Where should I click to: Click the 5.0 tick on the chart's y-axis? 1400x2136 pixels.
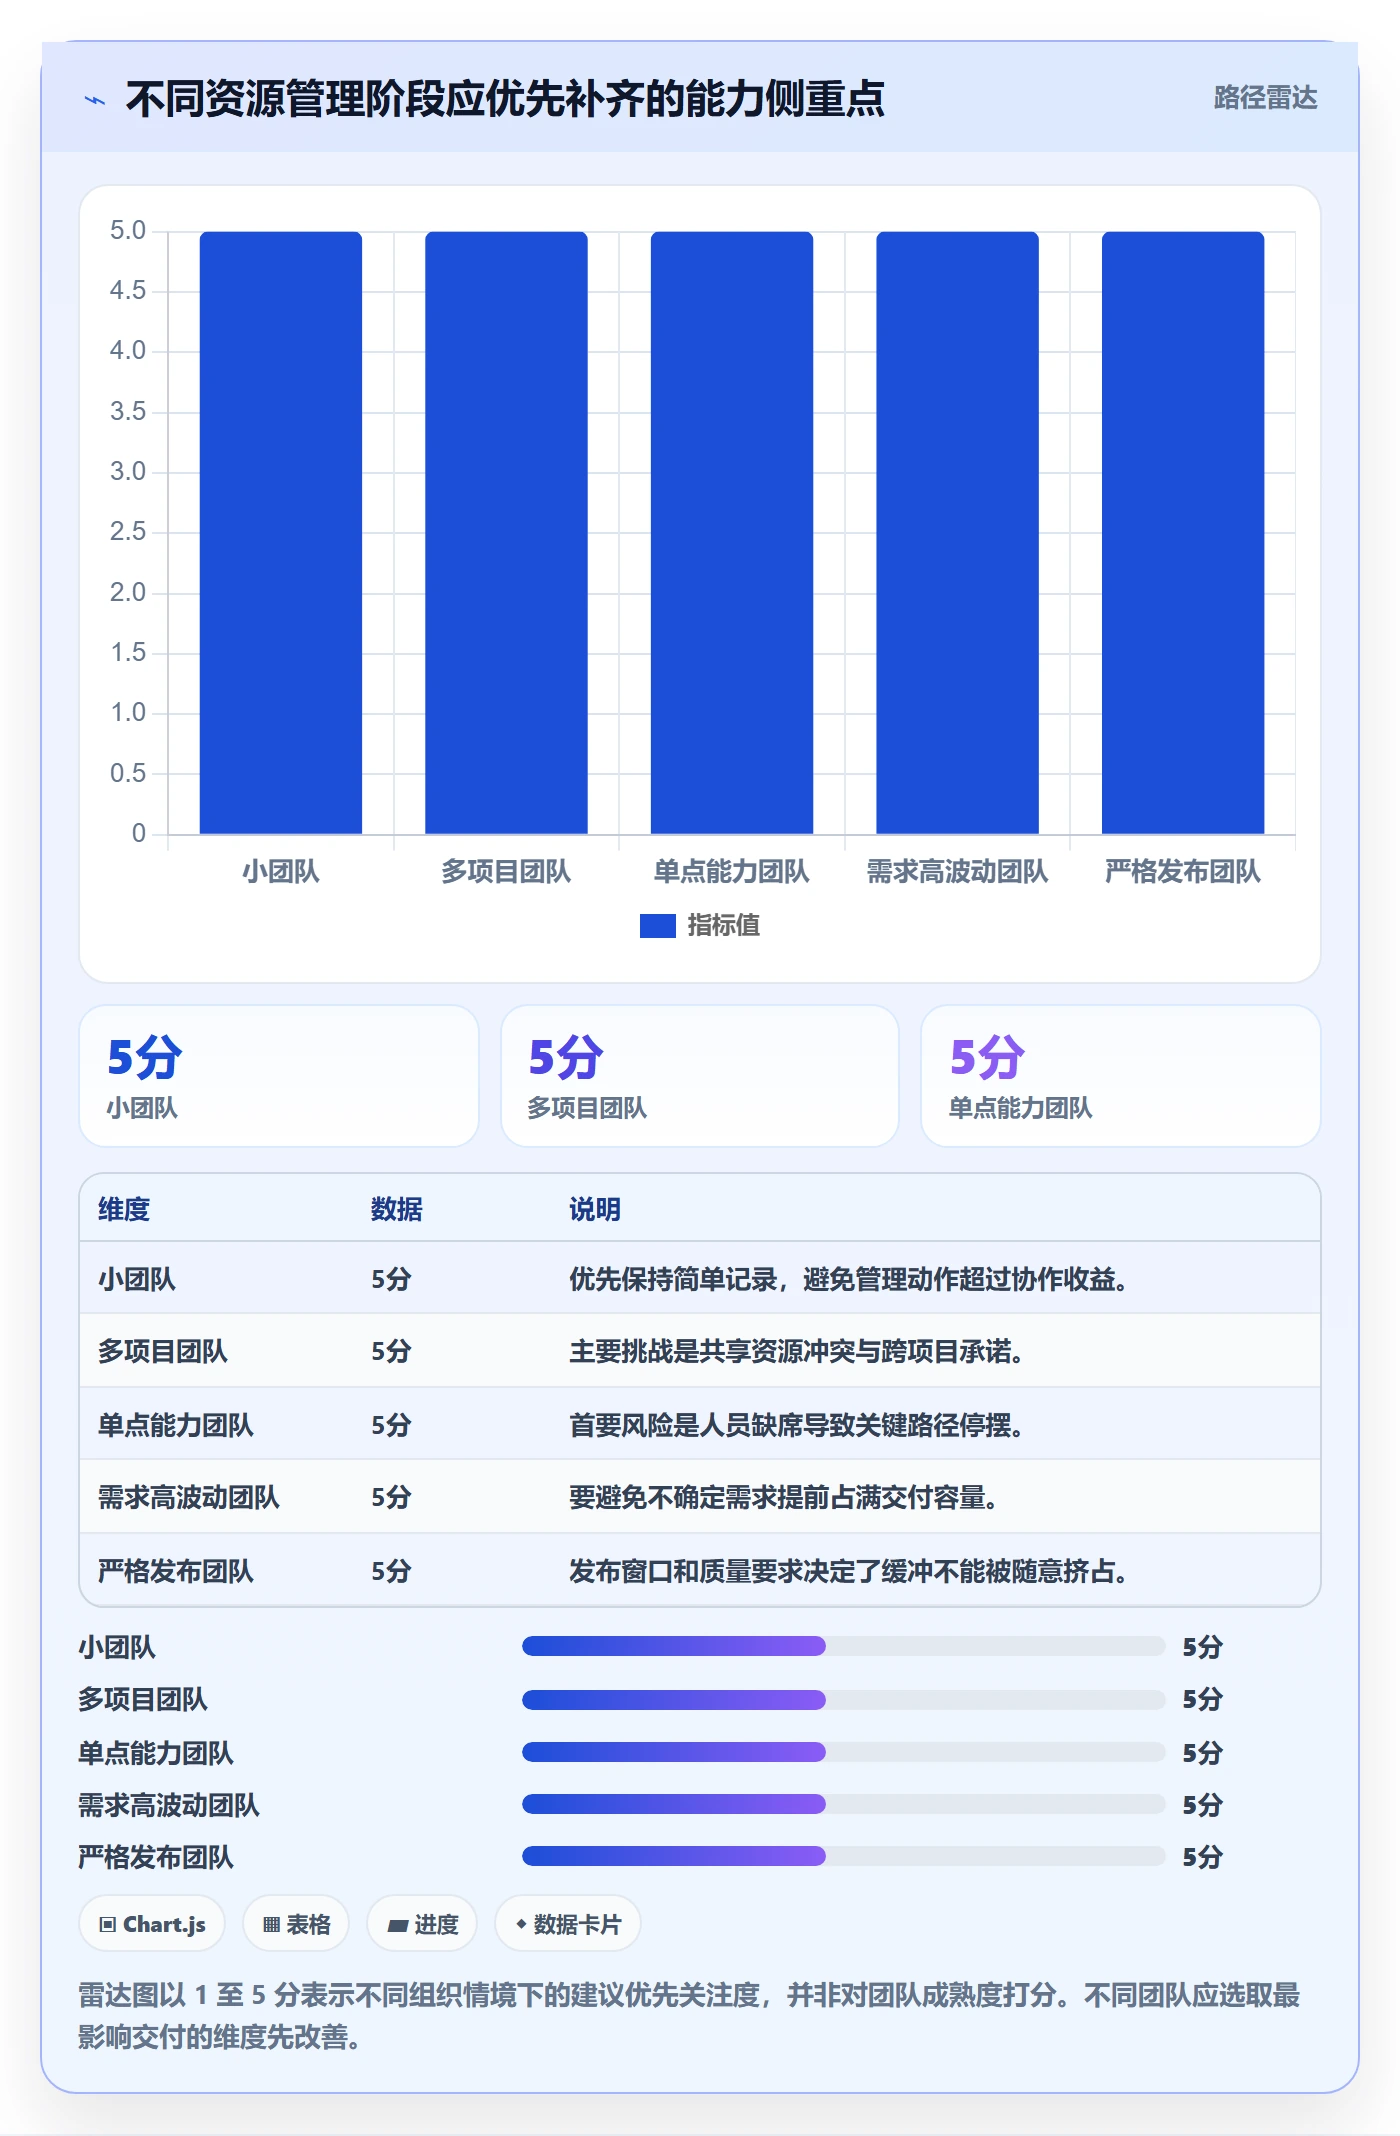pyautogui.click(x=128, y=231)
